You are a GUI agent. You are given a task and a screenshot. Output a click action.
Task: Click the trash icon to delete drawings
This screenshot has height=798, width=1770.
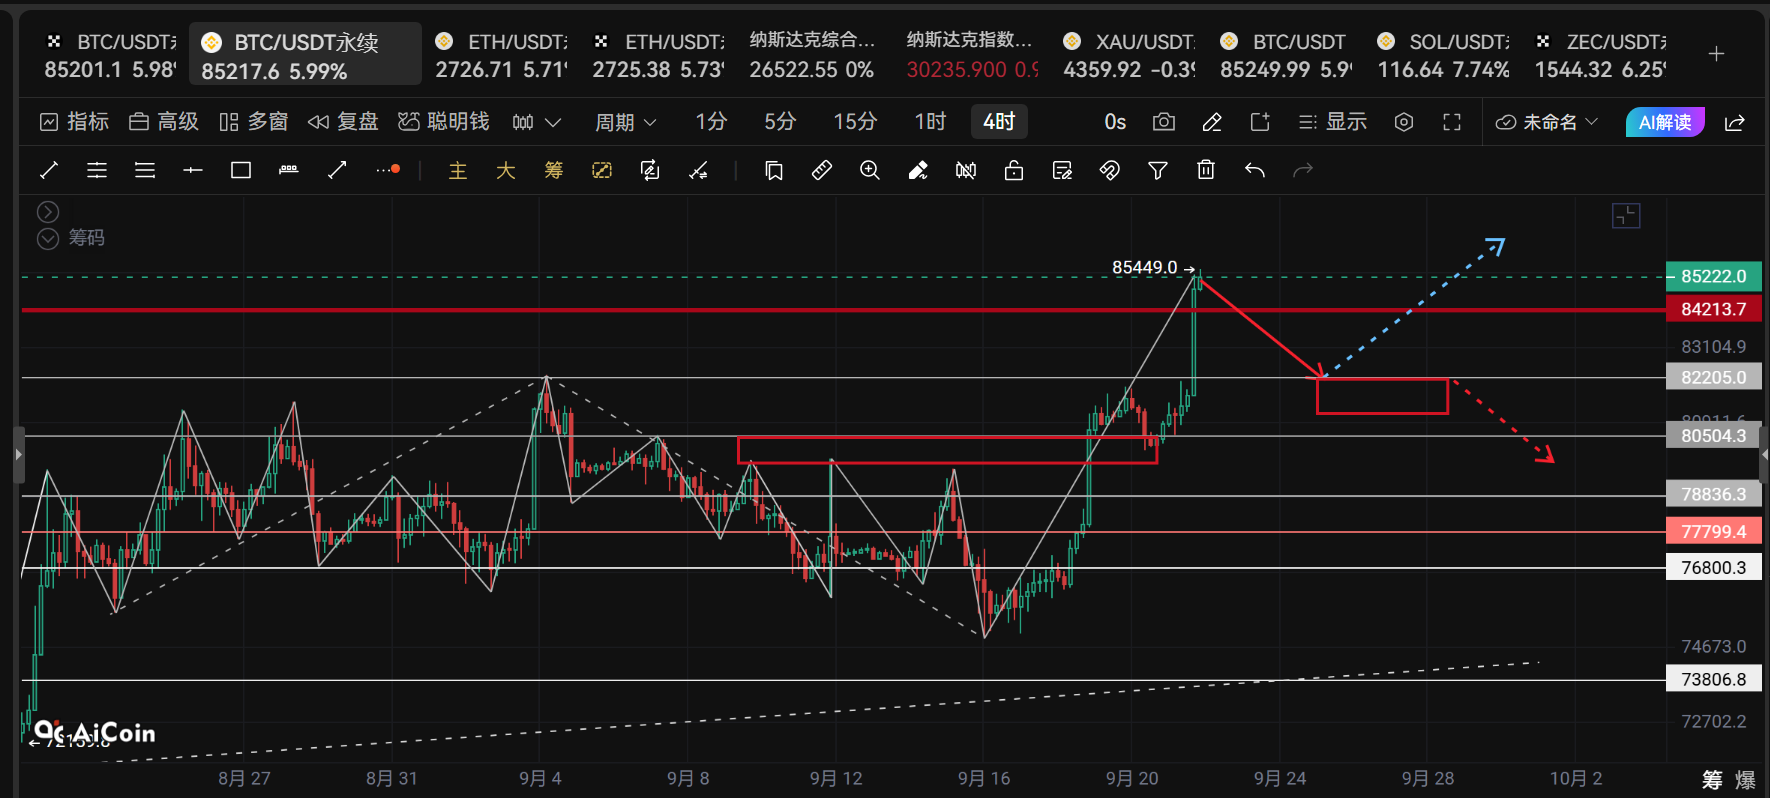(1206, 171)
